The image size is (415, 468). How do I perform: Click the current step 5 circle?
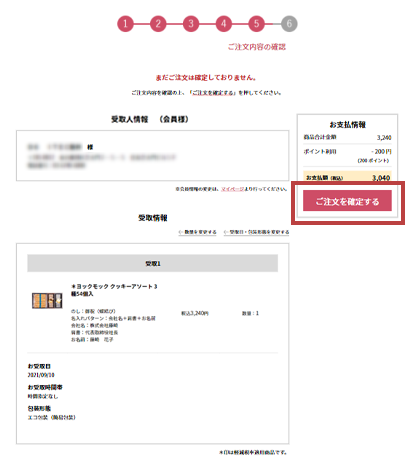[x=256, y=24]
